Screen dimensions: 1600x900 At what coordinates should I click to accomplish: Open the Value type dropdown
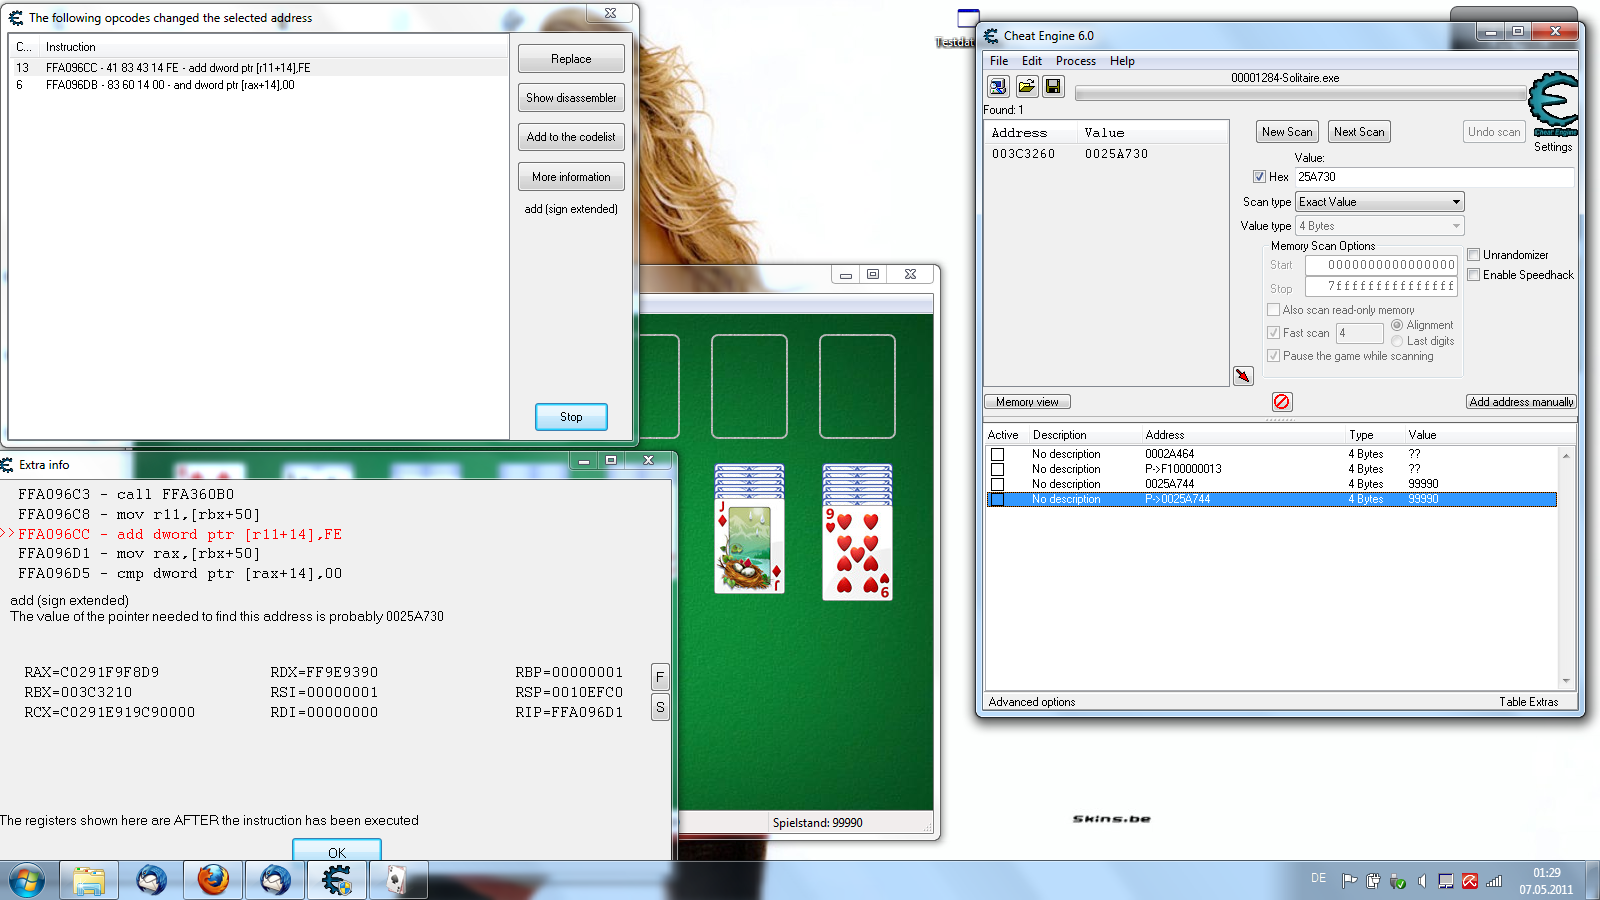[1379, 226]
